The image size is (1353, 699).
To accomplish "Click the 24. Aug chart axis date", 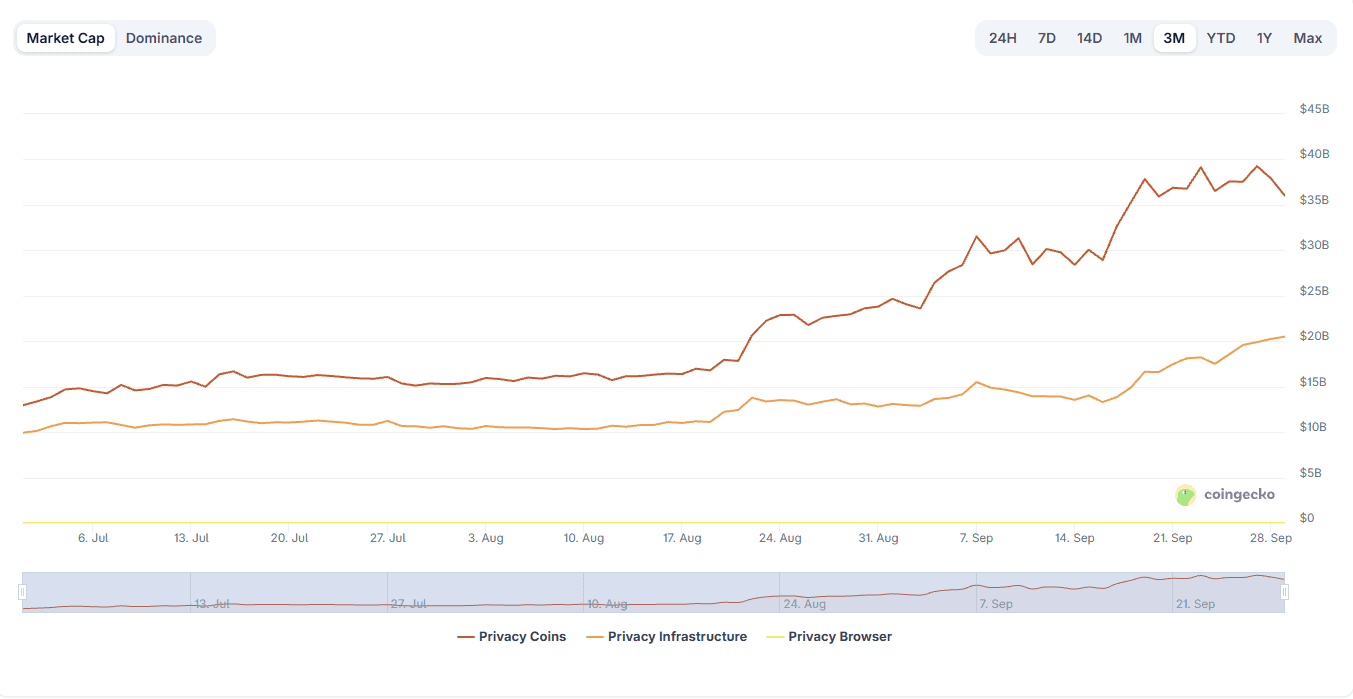I will point(780,538).
